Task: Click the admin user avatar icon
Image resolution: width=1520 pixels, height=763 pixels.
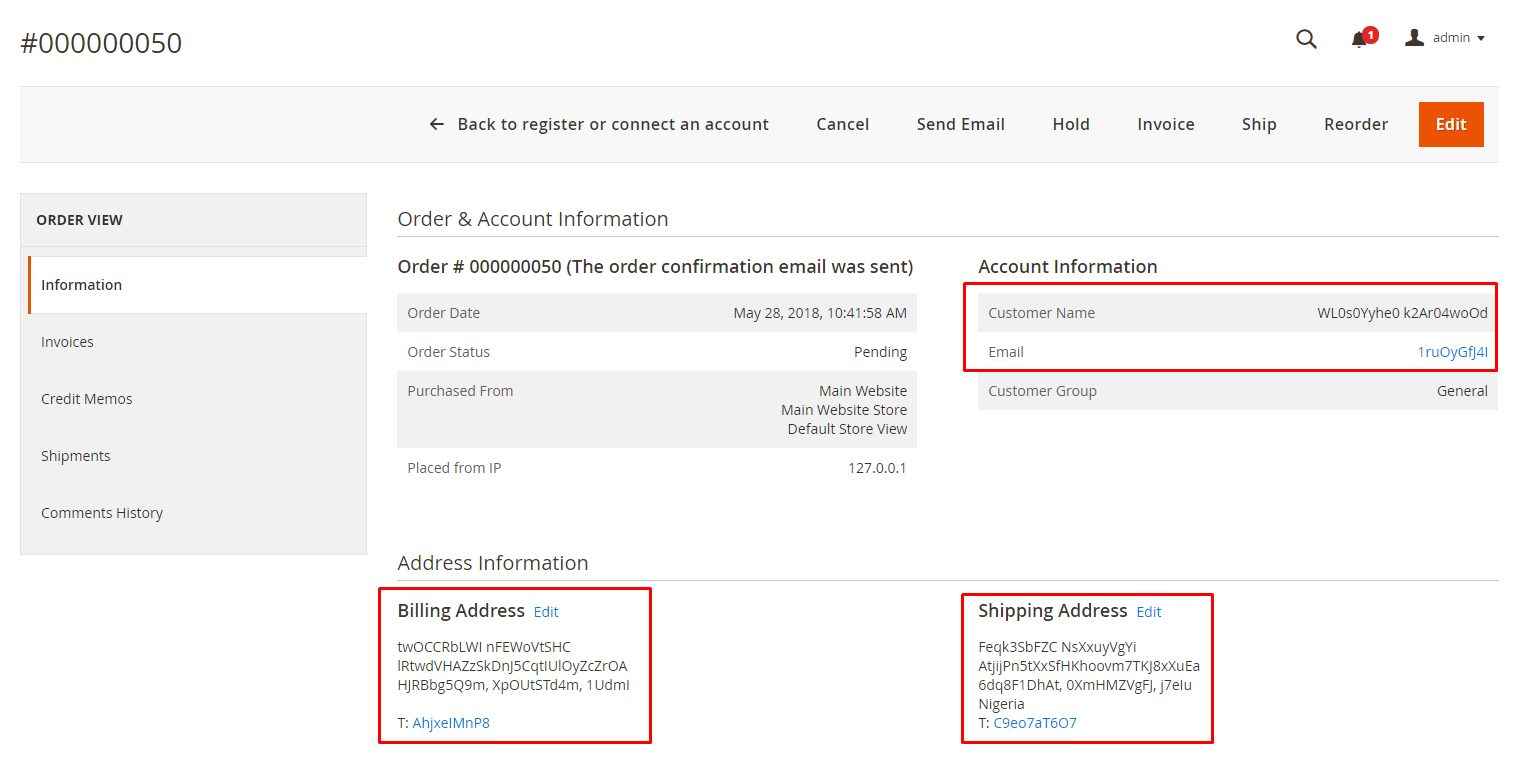Action: [x=1414, y=38]
